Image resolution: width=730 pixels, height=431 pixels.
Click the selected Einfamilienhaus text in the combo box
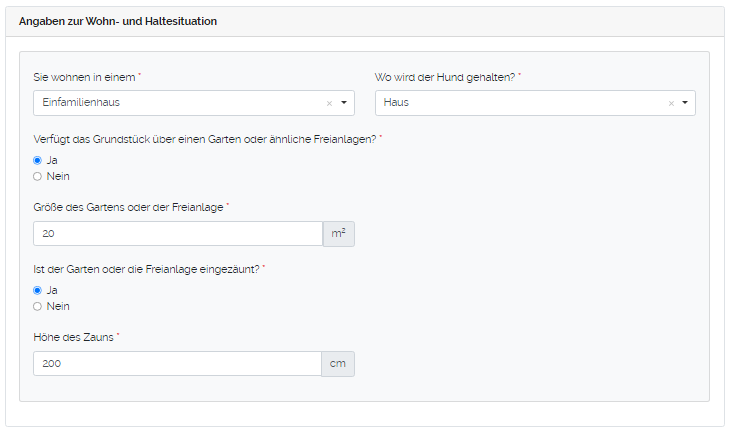point(81,103)
